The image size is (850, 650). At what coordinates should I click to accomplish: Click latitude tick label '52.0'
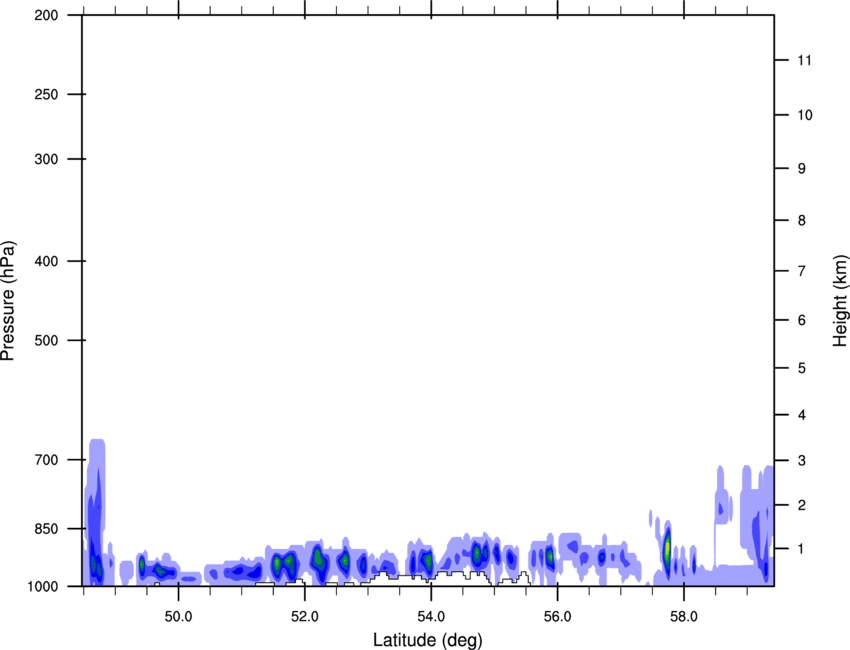click(305, 617)
